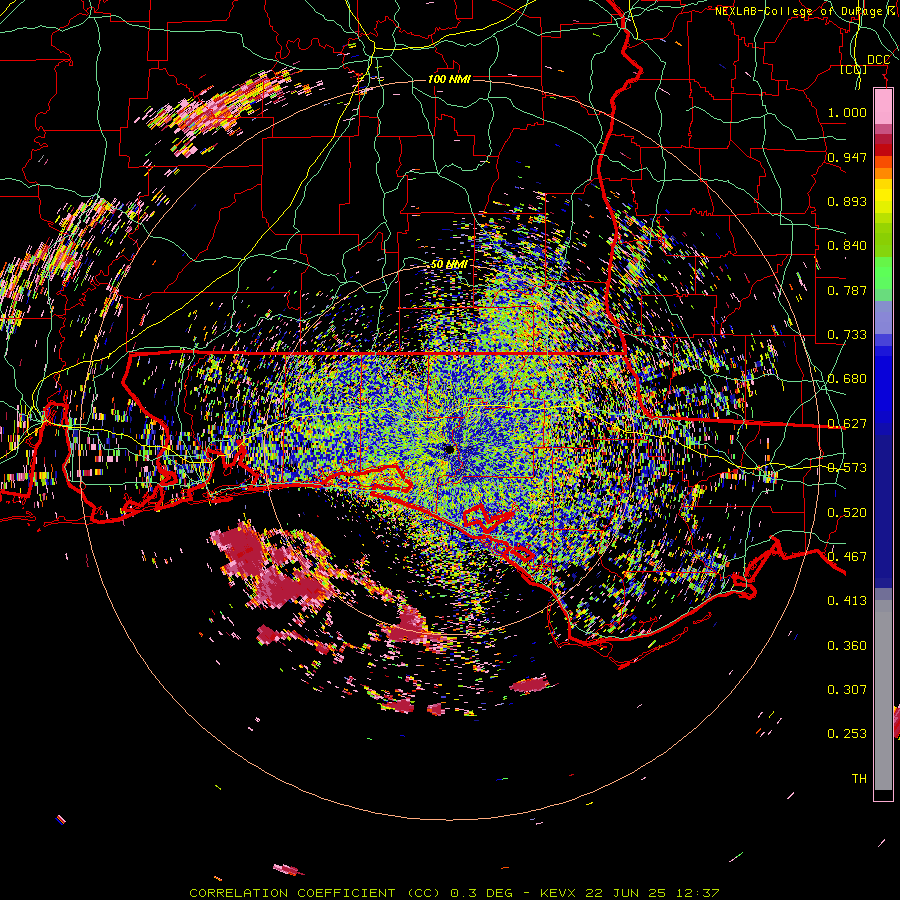Click the DCC product label
Screen dimensions: 900x900
878,60
